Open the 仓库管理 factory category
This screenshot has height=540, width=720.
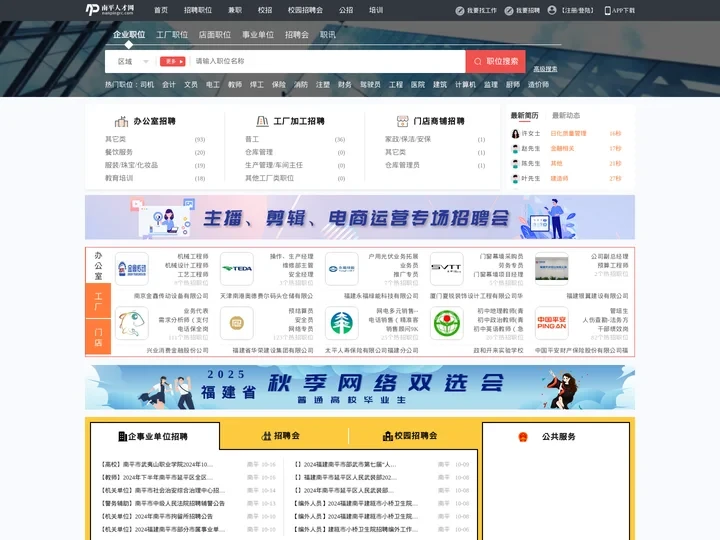coord(259,152)
